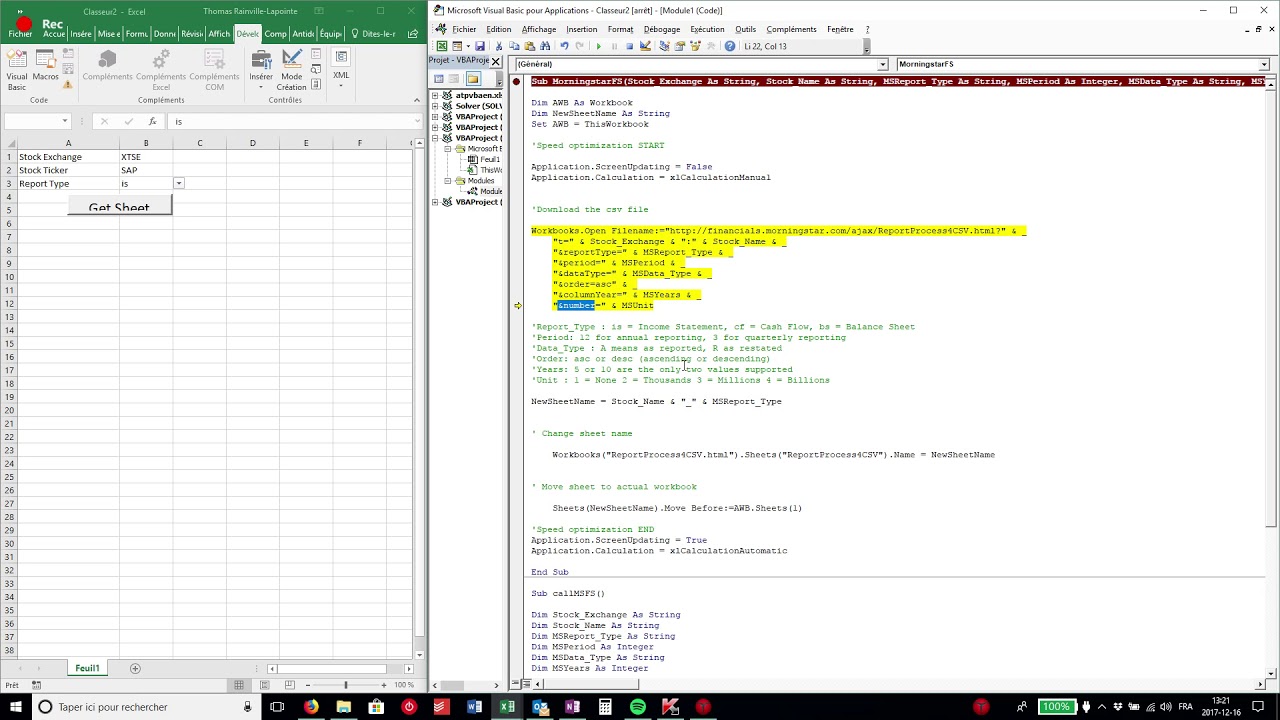Click the View Microsoft Excel icon in VBA
The height and width of the screenshot is (720, 1280).
coord(442,46)
